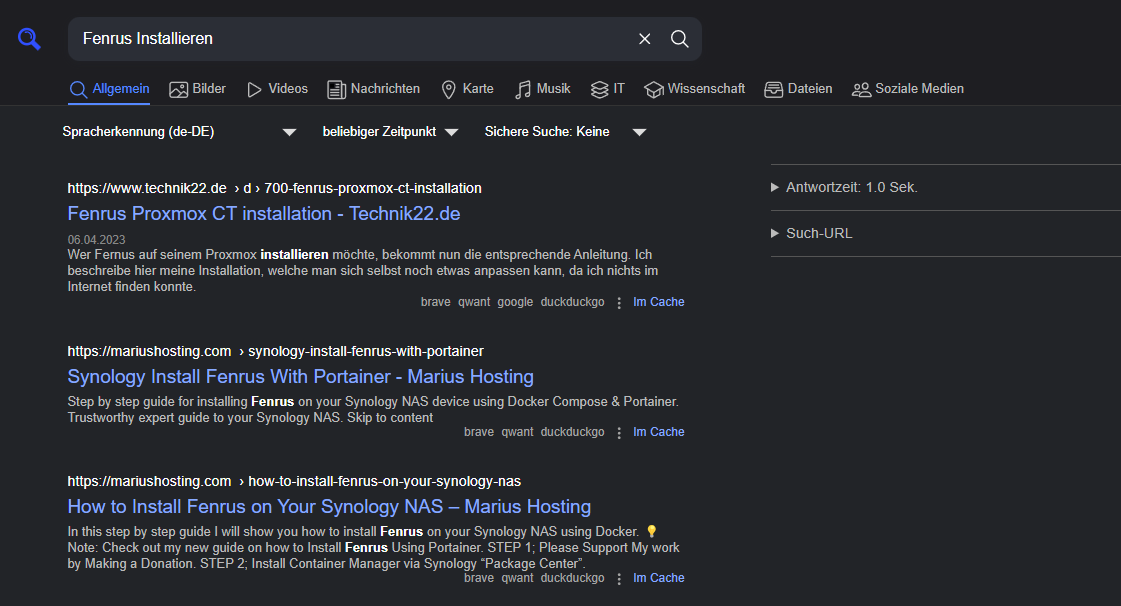Click the brave label on Portainer result
1121x606 pixels.
pos(479,432)
